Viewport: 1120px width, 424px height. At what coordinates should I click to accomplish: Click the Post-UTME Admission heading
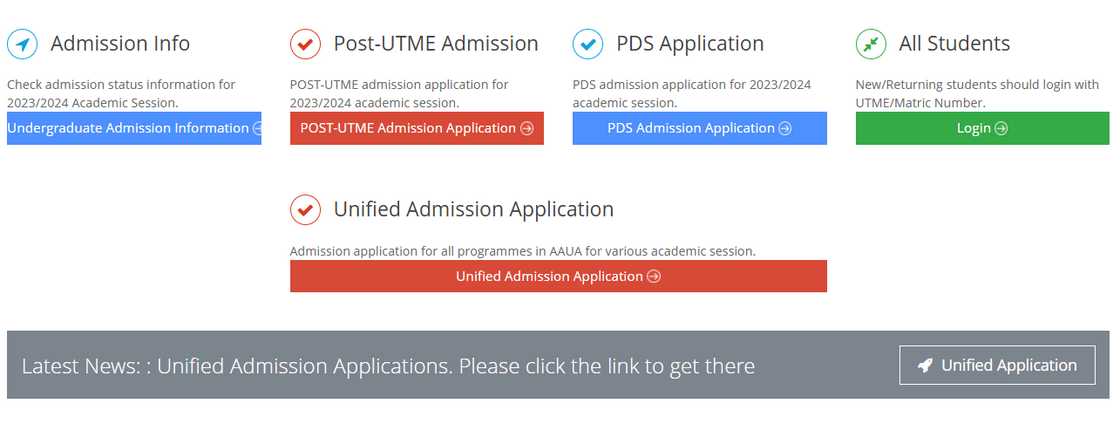click(436, 44)
